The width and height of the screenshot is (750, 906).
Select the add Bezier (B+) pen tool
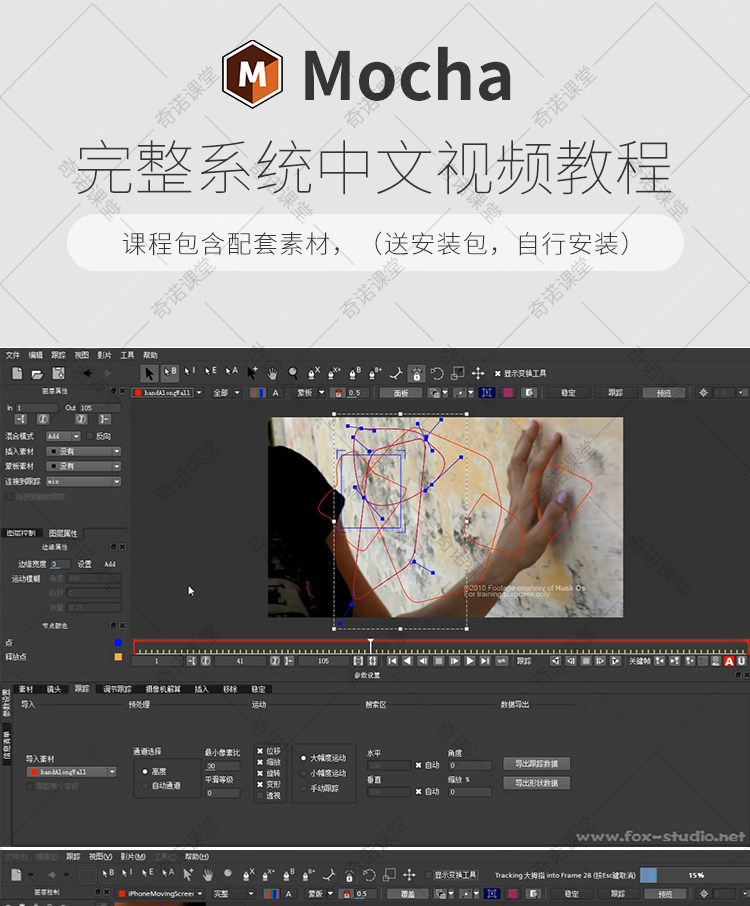376,373
